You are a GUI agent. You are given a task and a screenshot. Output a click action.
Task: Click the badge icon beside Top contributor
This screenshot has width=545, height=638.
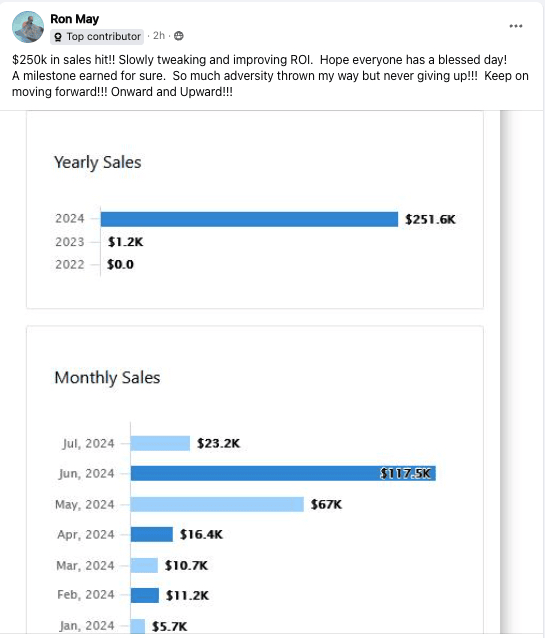(x=58, y=37)
